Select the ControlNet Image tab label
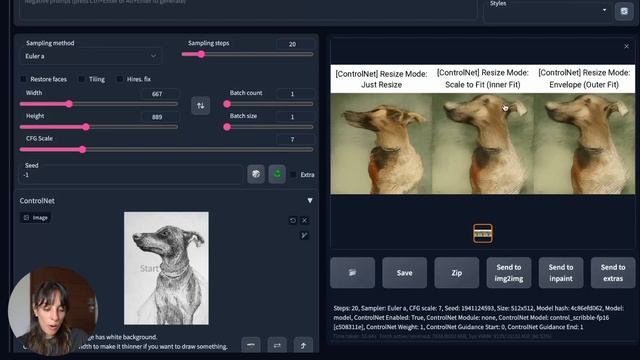The width and height of the screenshot is (640, 360). click(36, 218)
